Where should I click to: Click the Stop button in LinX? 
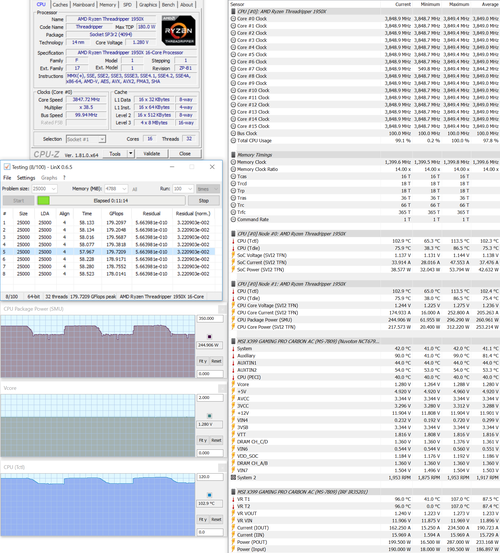pos(204,201)
